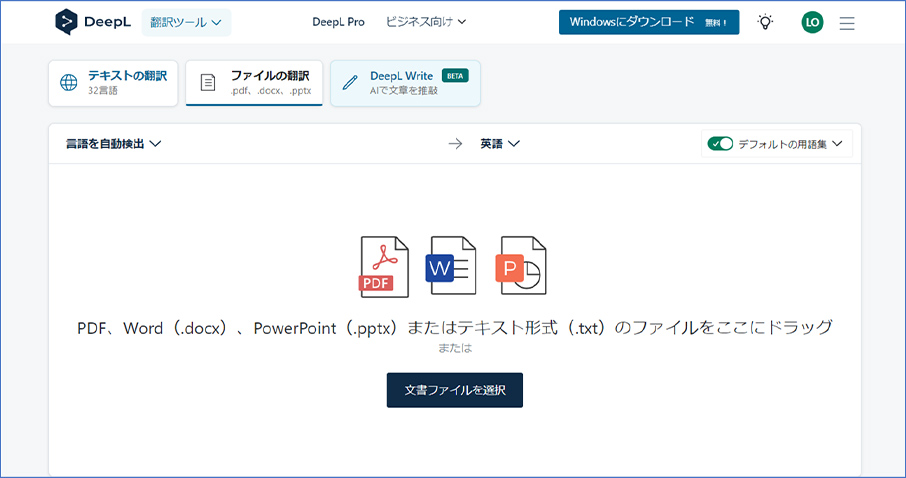Open the DeepL Pro link

(338, 22)
